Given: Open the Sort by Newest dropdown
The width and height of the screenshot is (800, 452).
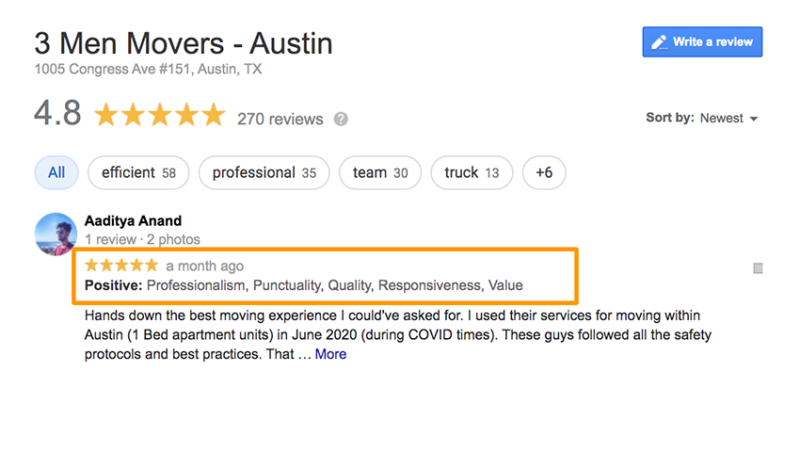Looking at the screenshot, I should click(702, 118).
